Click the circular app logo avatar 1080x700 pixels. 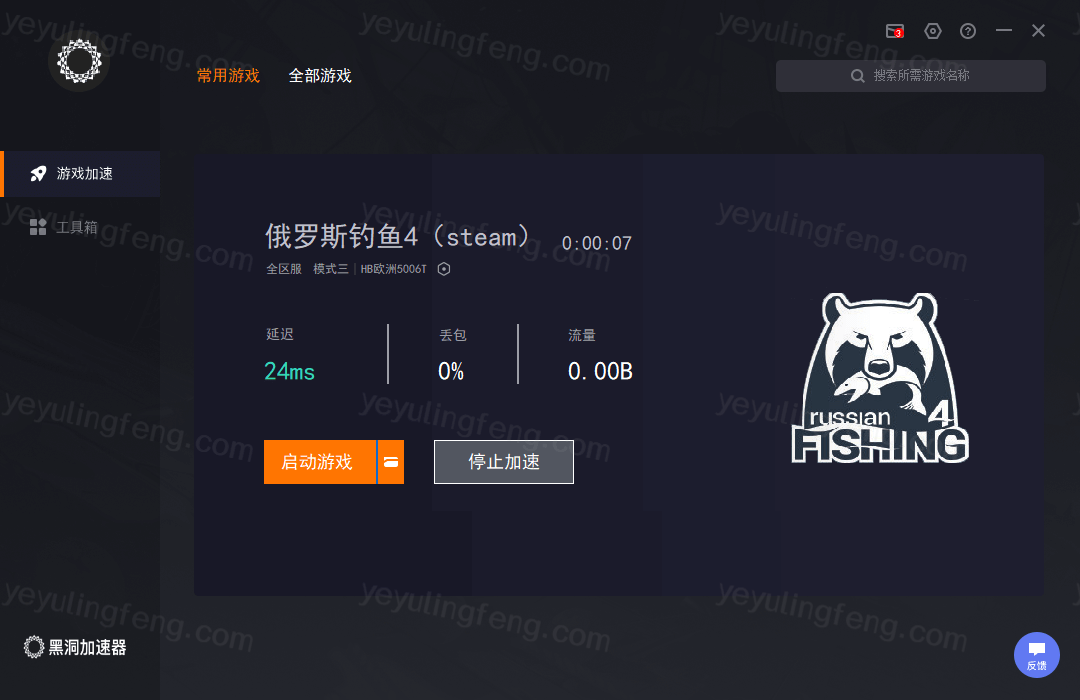[79, 61]
